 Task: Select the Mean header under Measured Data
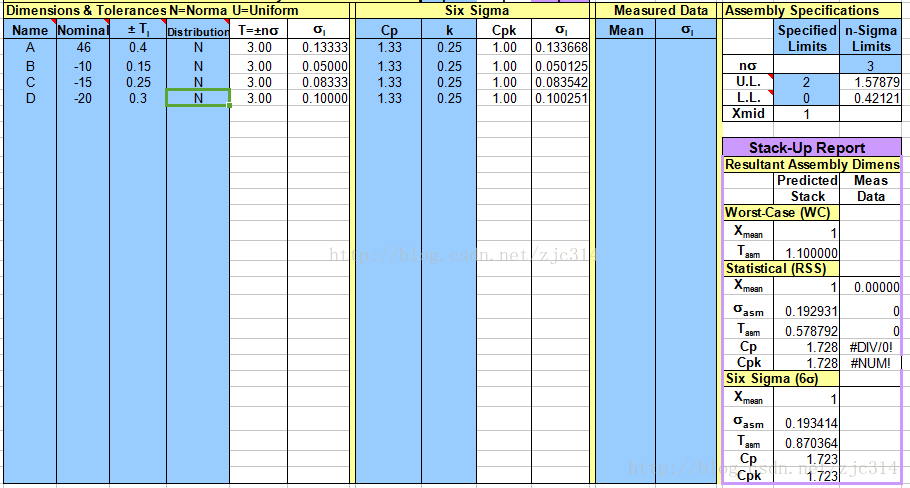tap(626, 30)
